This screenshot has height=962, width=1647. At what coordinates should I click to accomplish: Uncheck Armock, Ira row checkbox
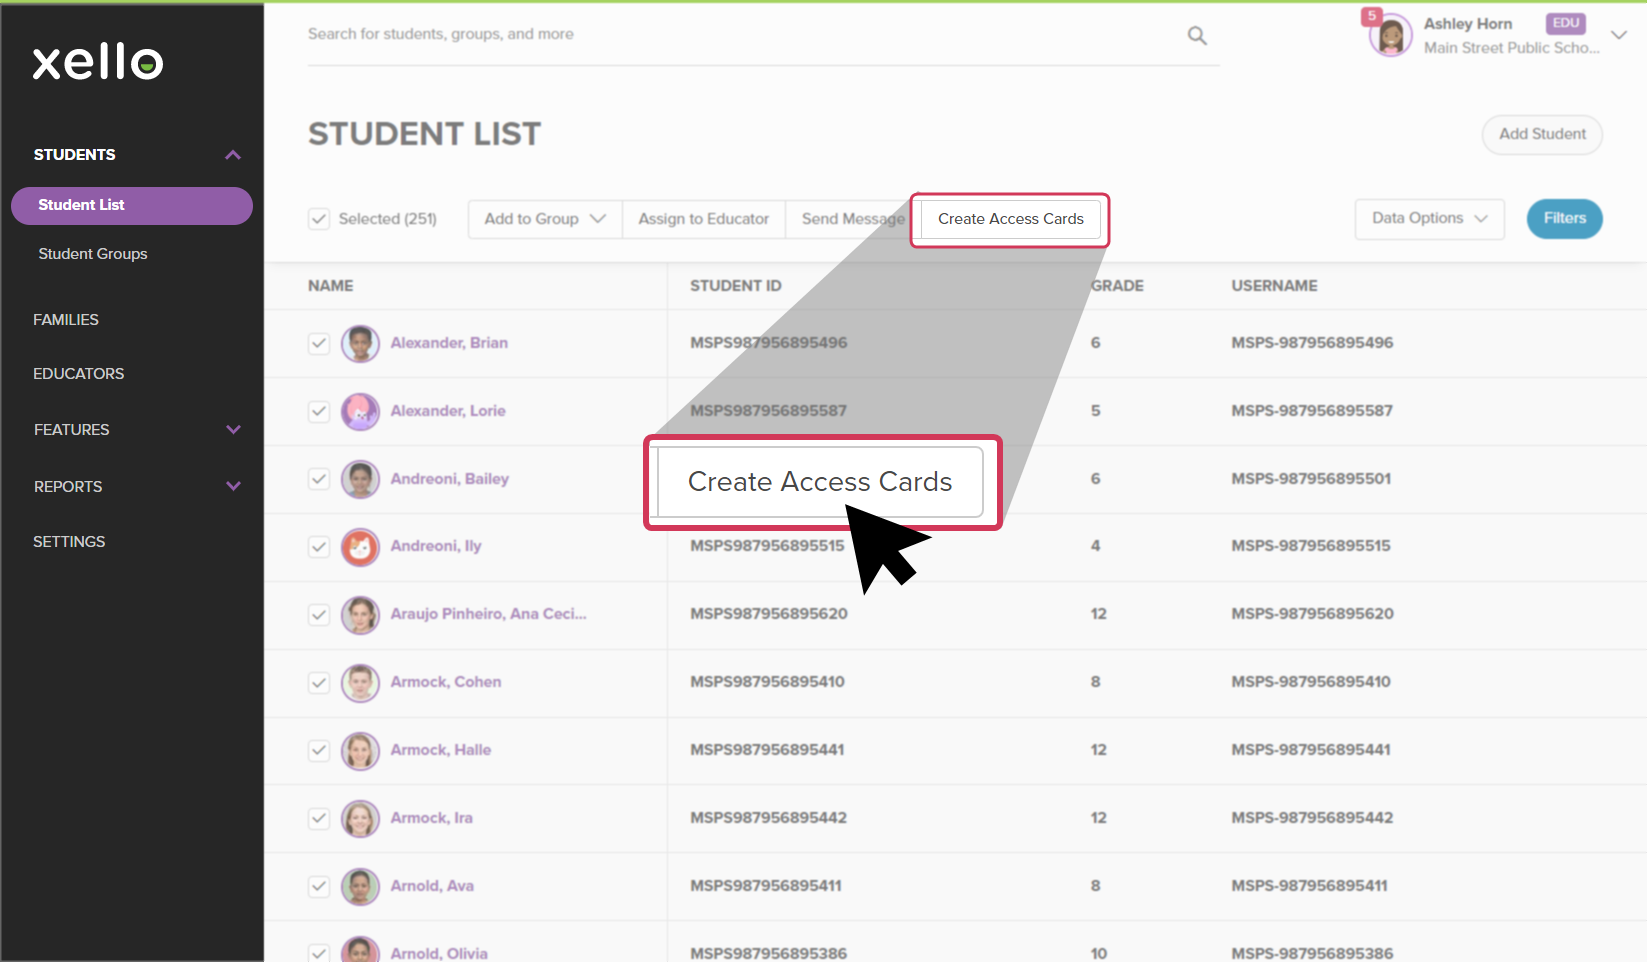[x=319, y=819]
